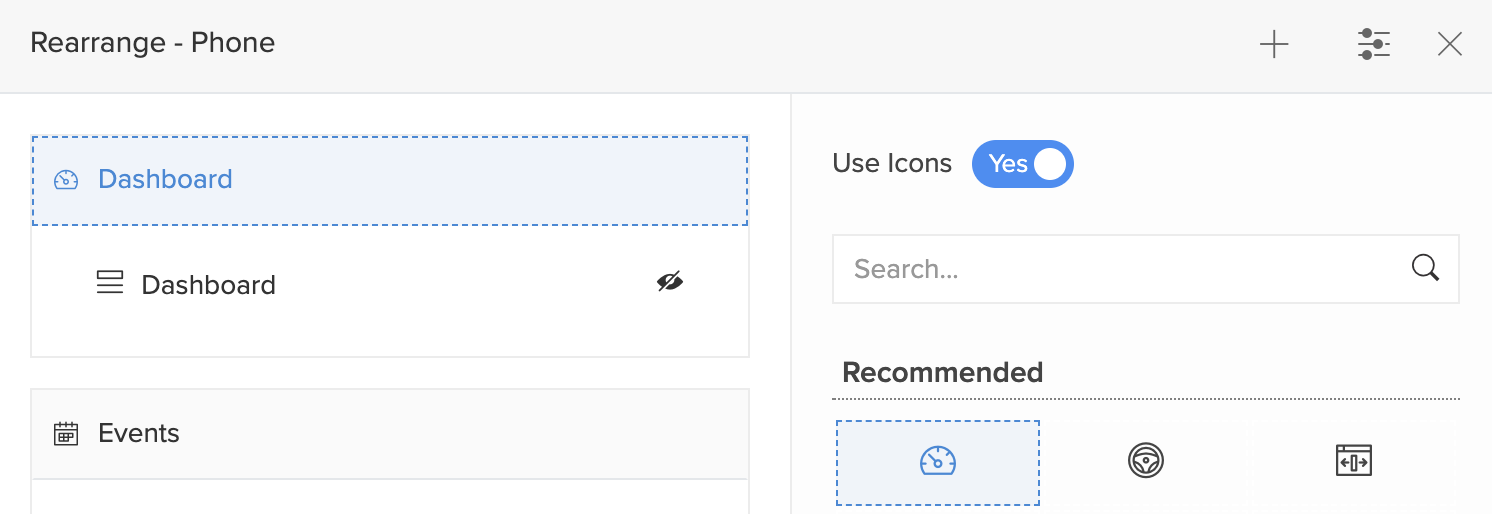This screenshot has width=1492, height=514.
Task: Focus the icon Search field
Action: [x=1120, y=269]
